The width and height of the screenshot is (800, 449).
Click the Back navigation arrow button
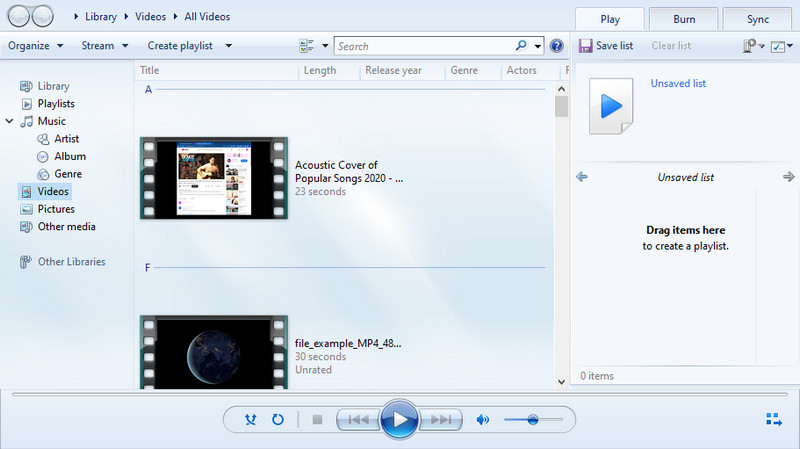click(x=19, y=16)
